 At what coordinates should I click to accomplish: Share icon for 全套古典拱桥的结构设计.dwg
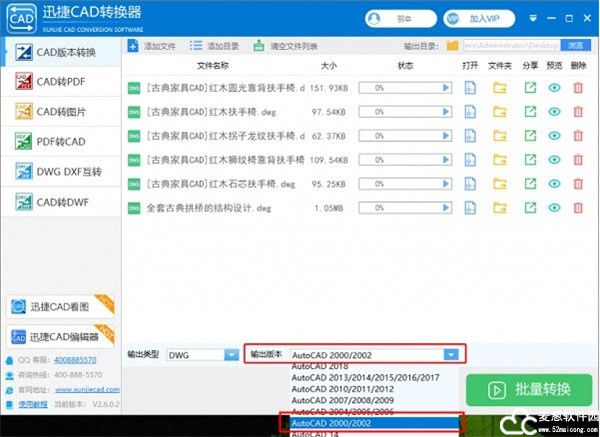tap(530, 208)
